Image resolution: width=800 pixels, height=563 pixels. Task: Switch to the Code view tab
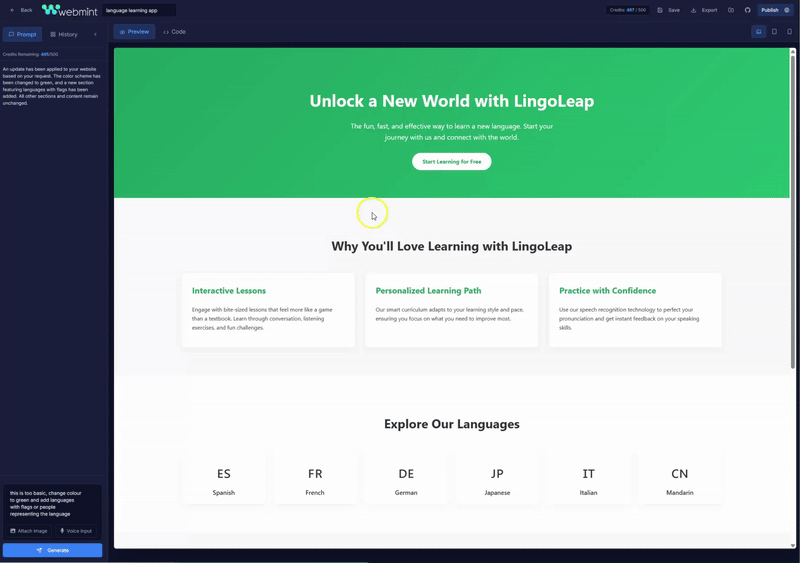[174, 32]
